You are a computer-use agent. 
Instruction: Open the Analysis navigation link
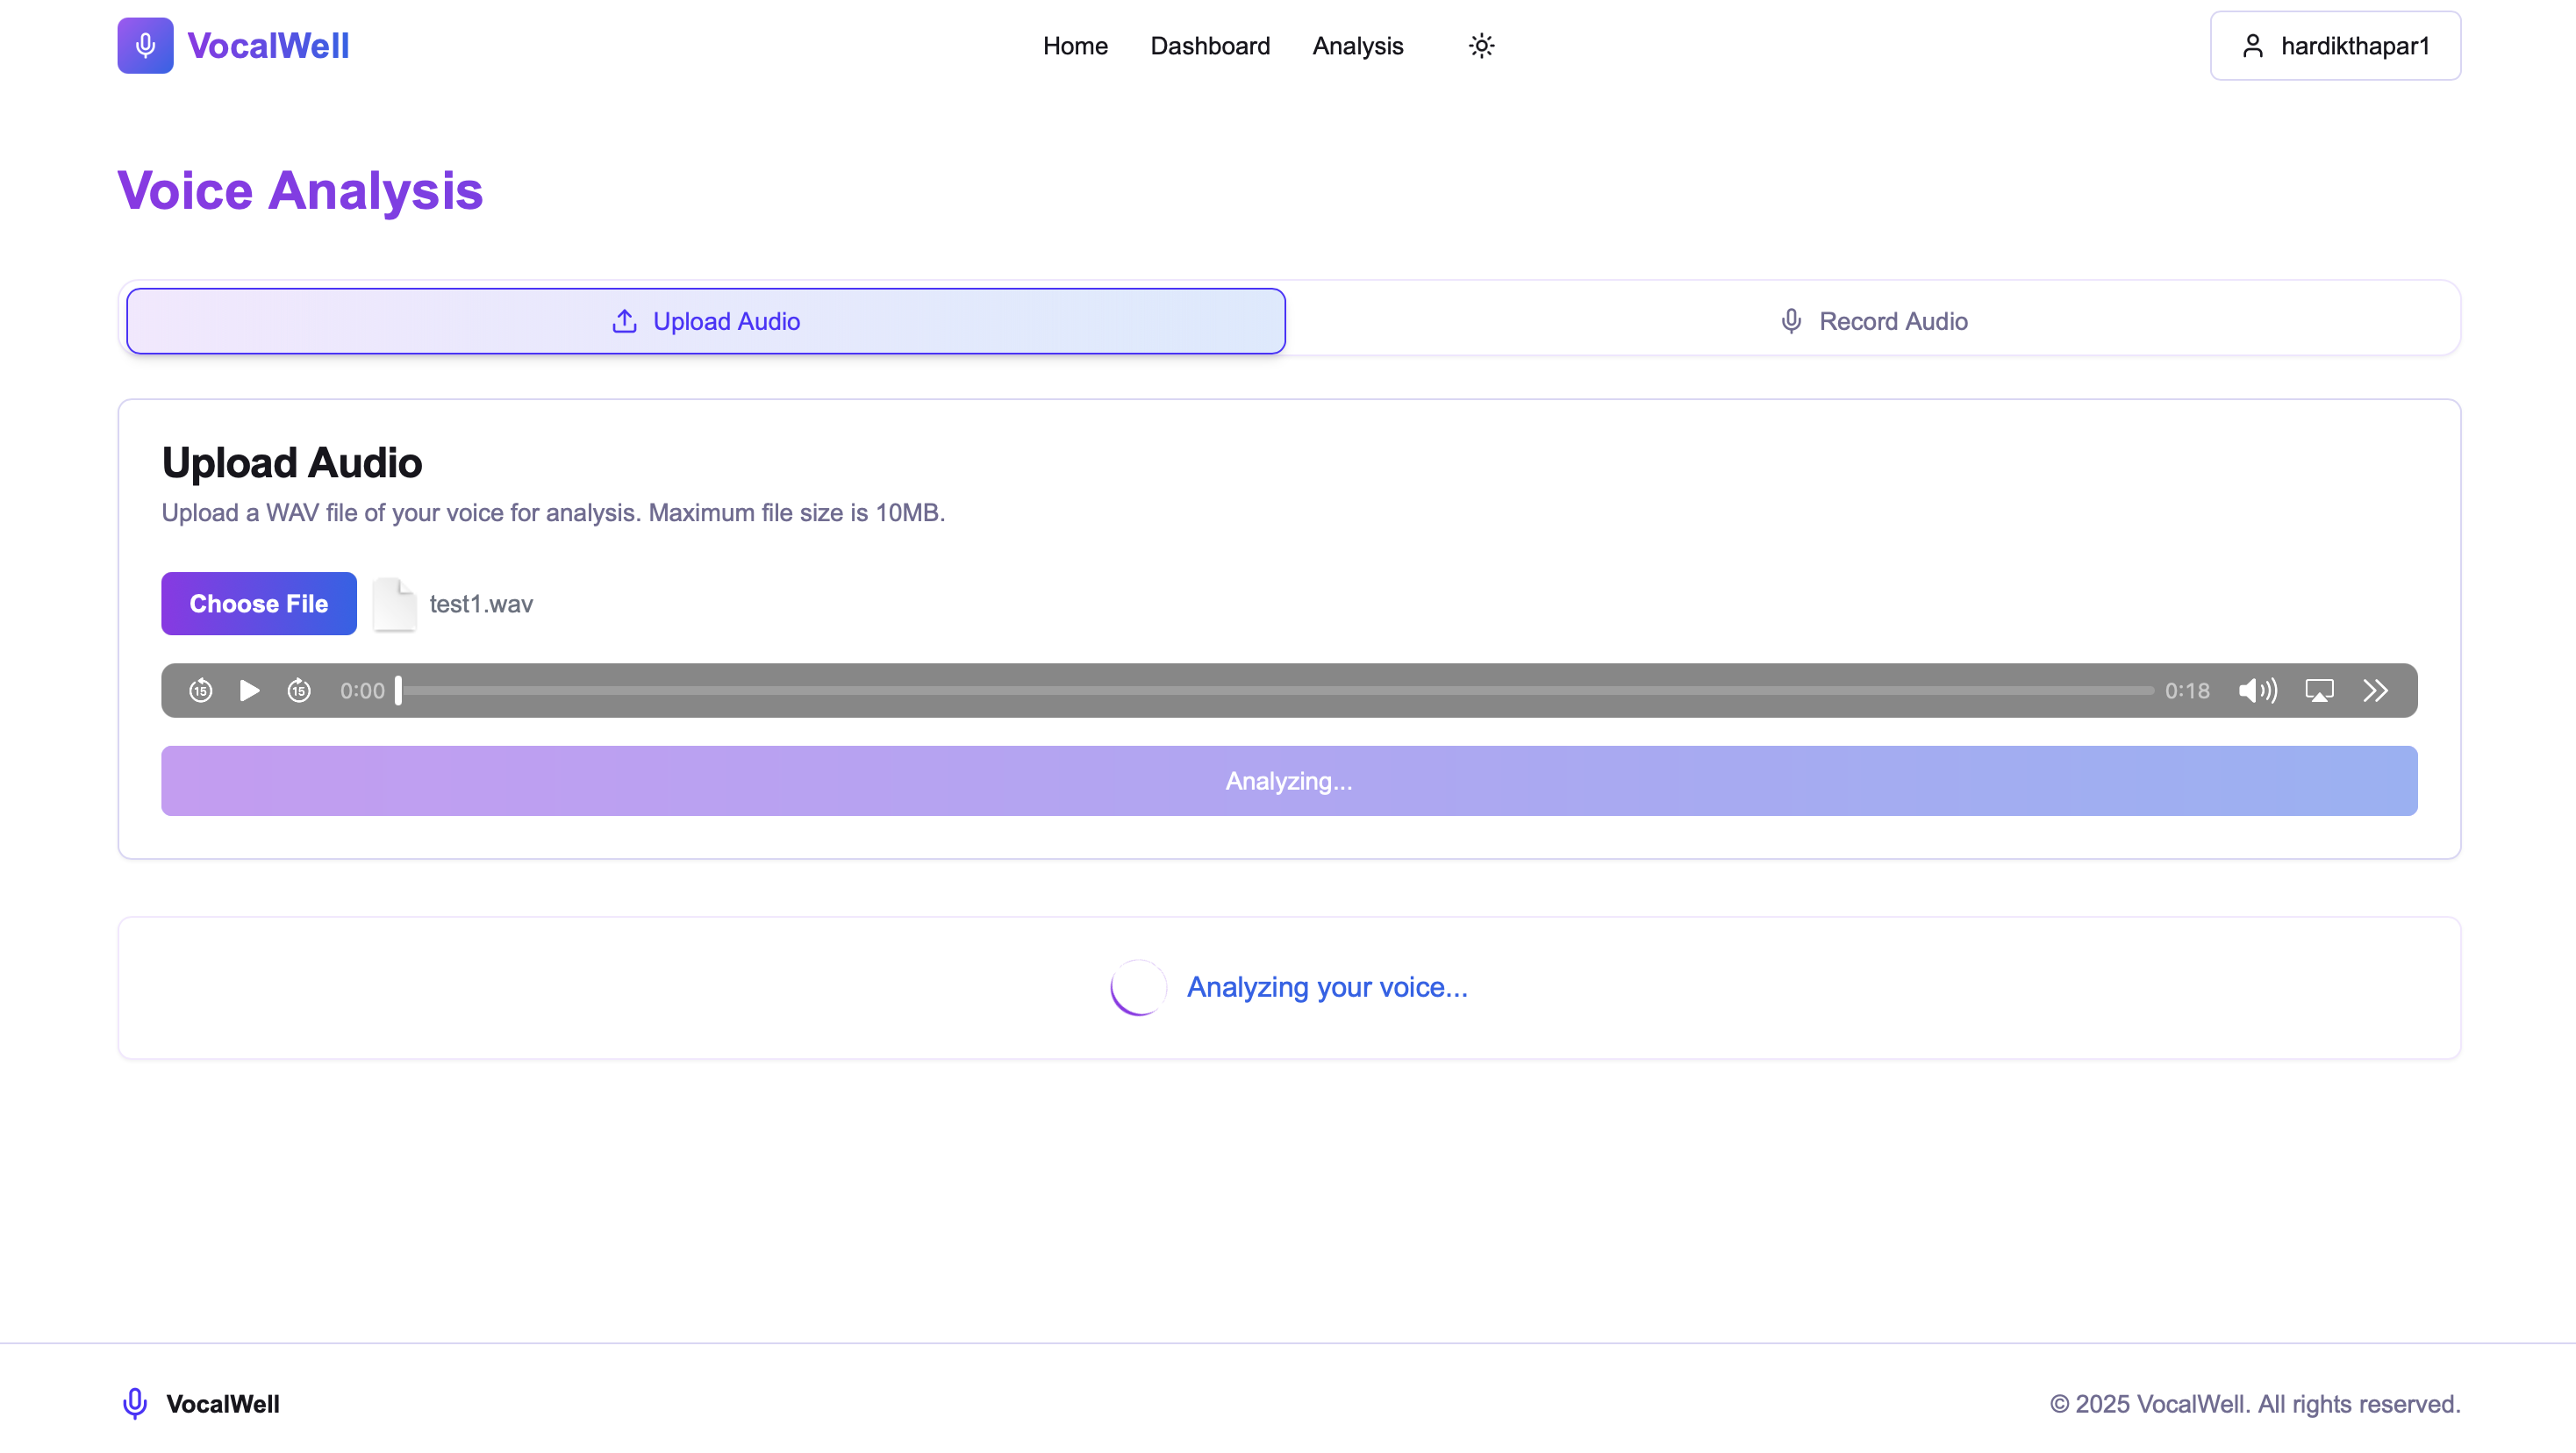click(1357, 46)
